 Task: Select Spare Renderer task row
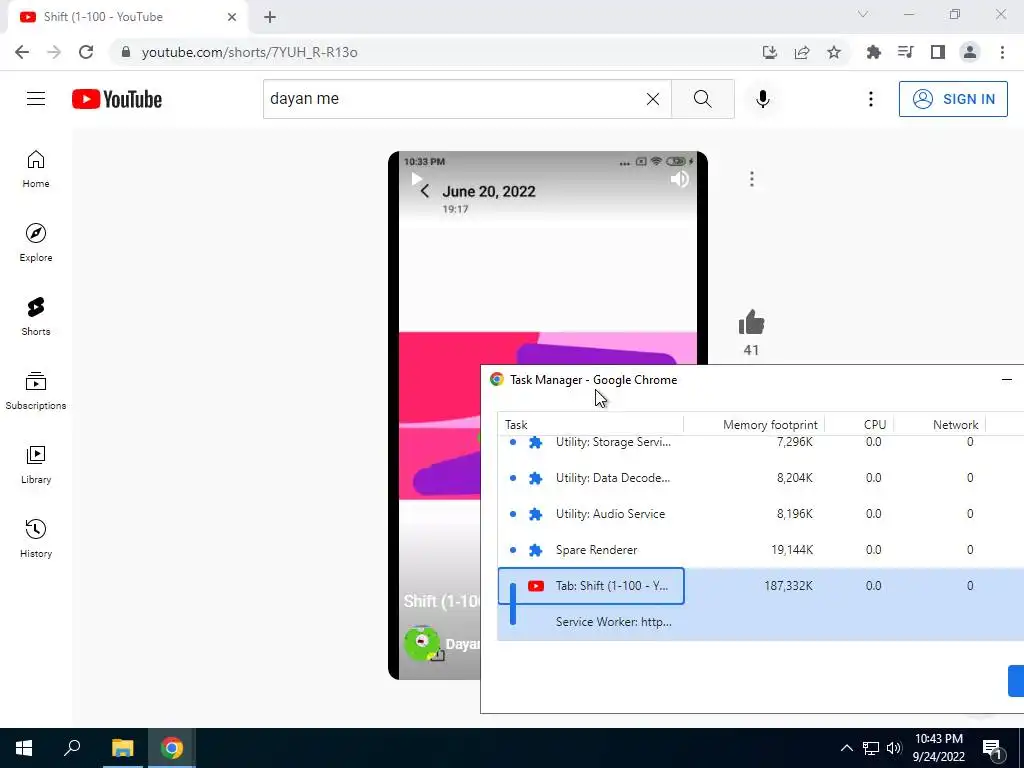(x=761, y=550)
